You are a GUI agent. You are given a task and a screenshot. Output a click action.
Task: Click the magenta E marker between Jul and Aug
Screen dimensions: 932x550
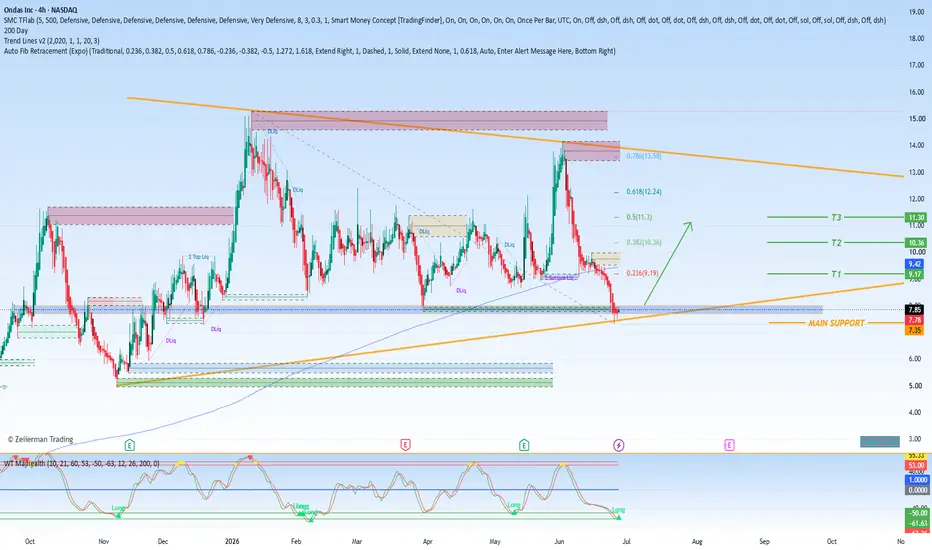(729, 445)
